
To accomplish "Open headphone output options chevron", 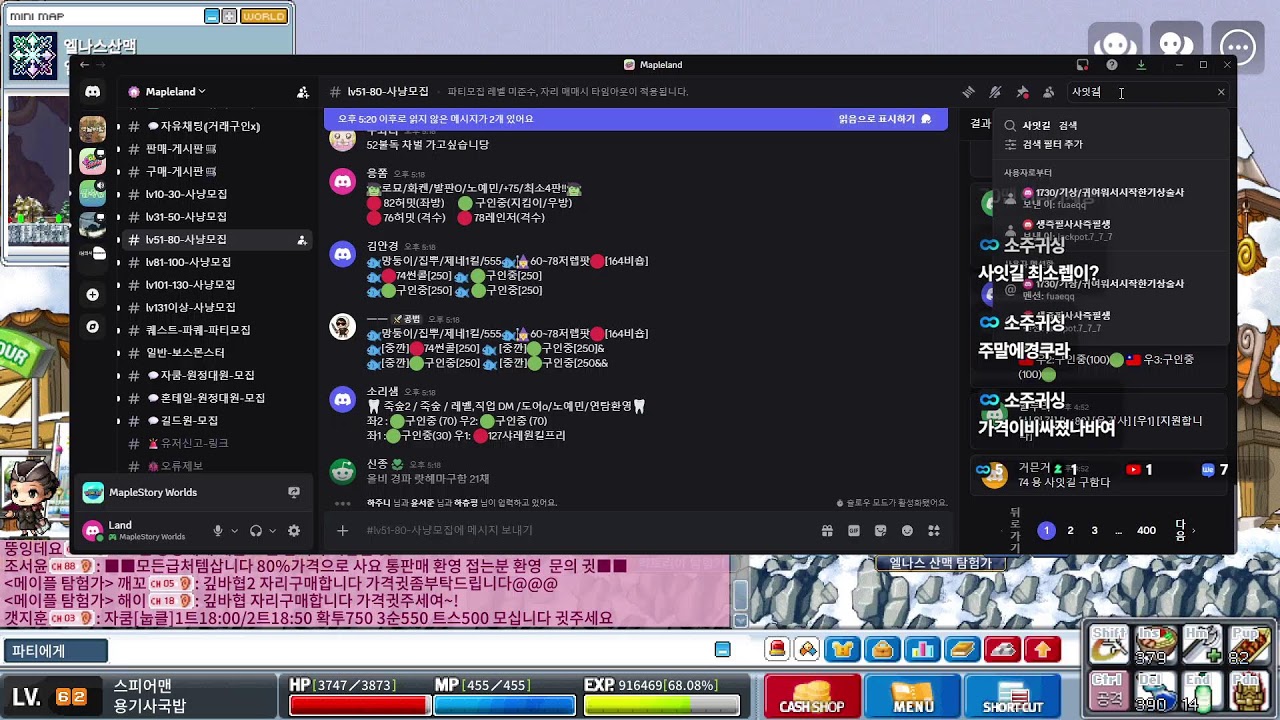I will point(273,531).
